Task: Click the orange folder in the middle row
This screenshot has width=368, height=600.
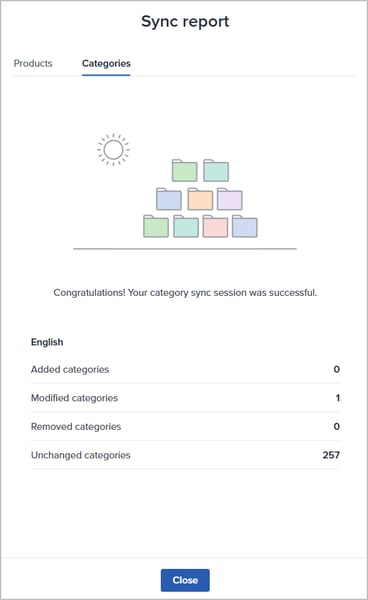Action: 200,199
